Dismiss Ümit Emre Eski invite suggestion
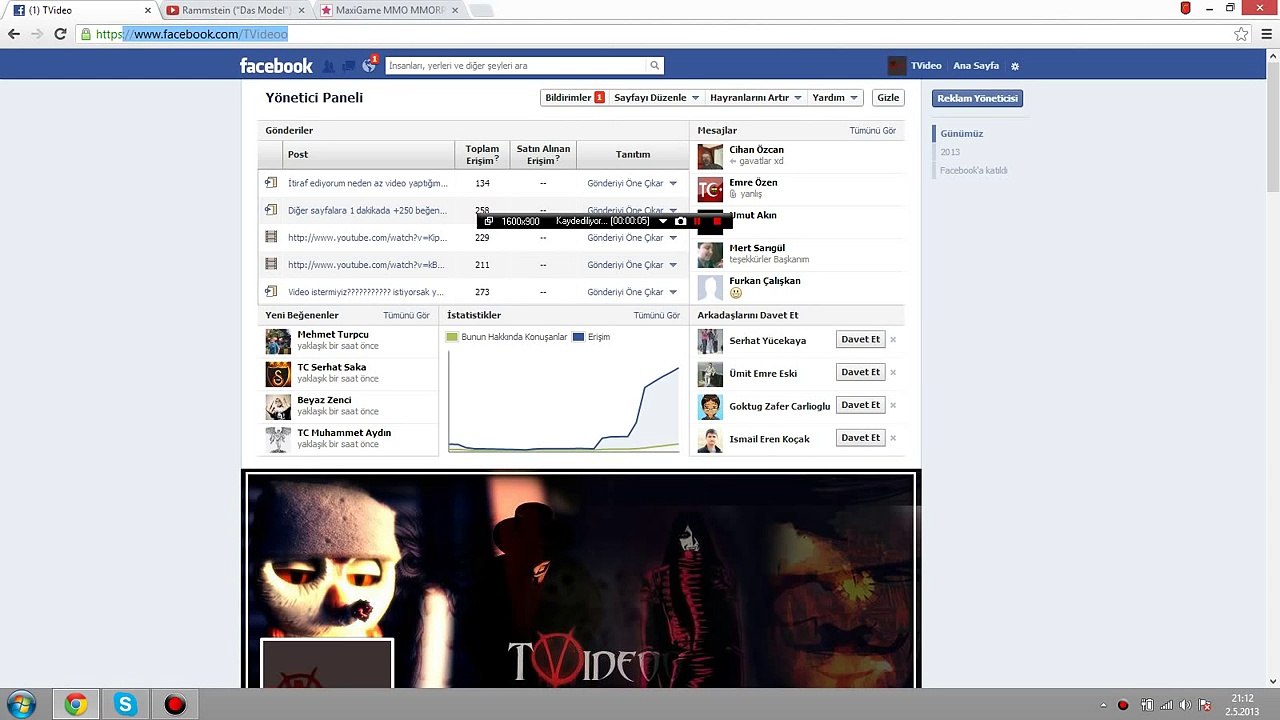This screenshot has height=720, width=1280. pos(893,373)
